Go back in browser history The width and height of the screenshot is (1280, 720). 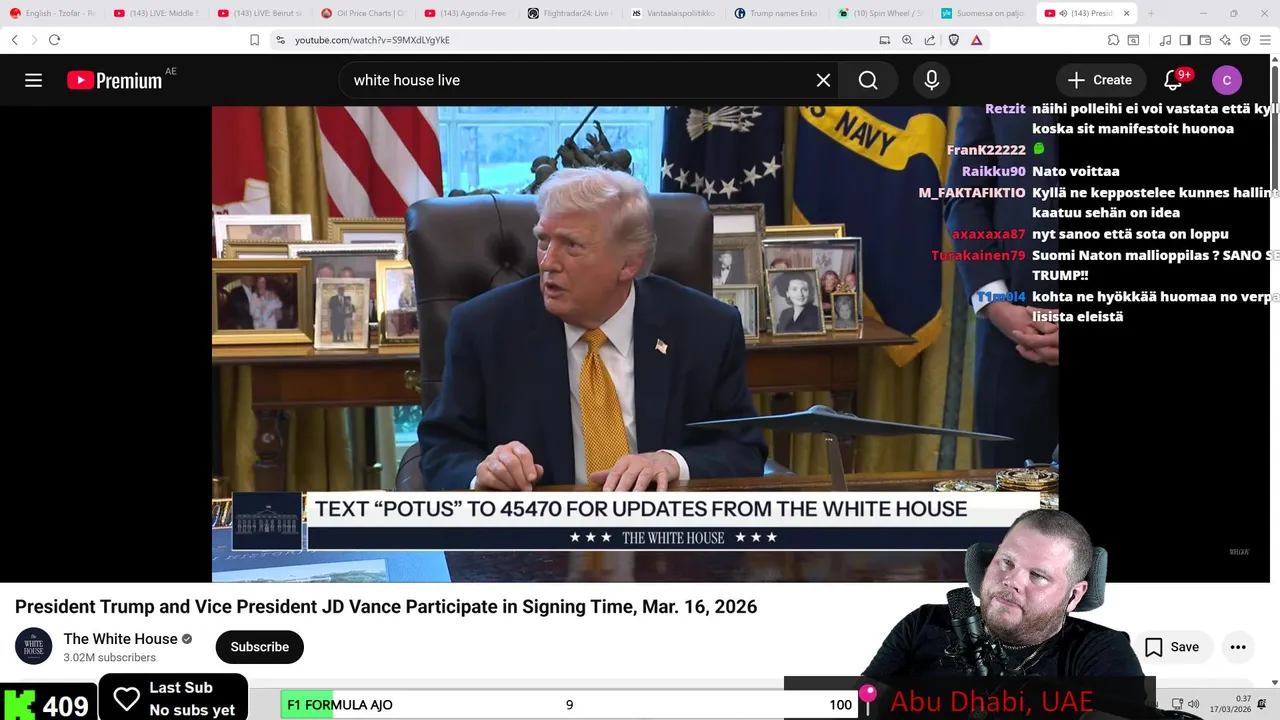(x=15, y=40)
